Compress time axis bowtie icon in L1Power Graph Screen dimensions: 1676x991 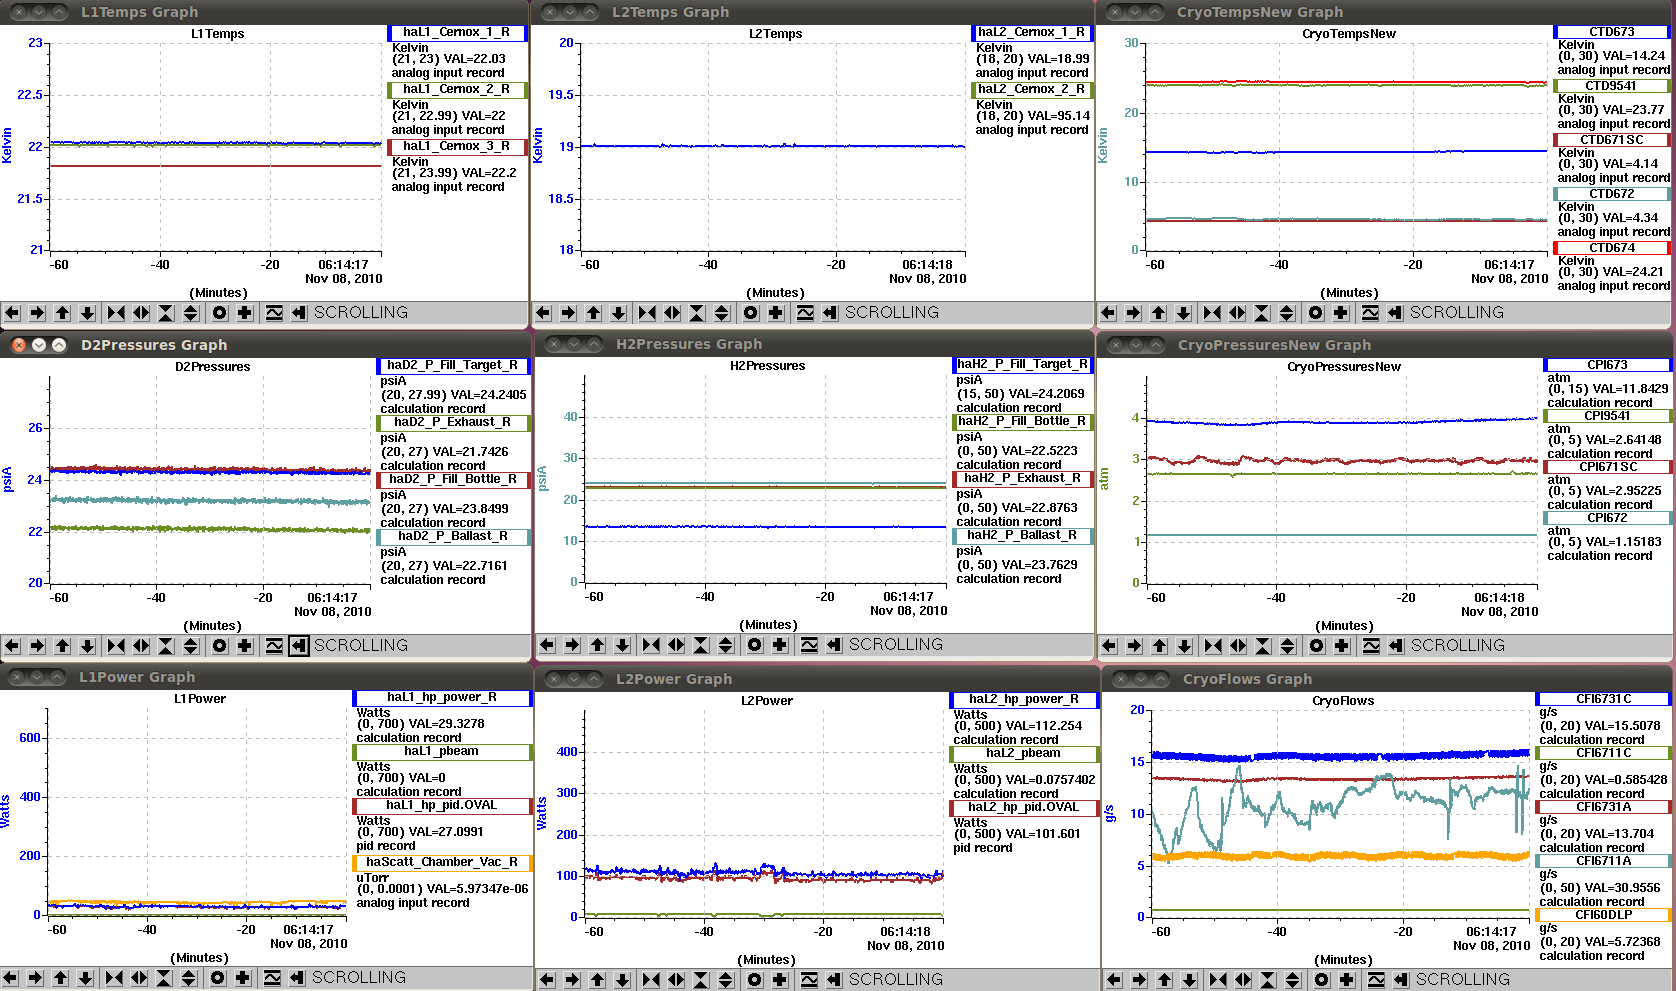[114, 978]
